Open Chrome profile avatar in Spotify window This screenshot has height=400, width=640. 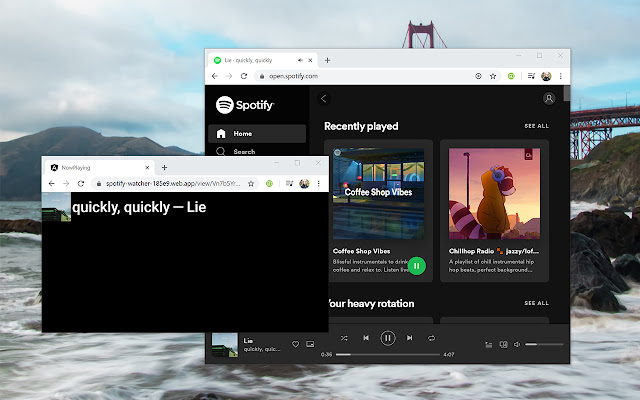click(546, 76)
